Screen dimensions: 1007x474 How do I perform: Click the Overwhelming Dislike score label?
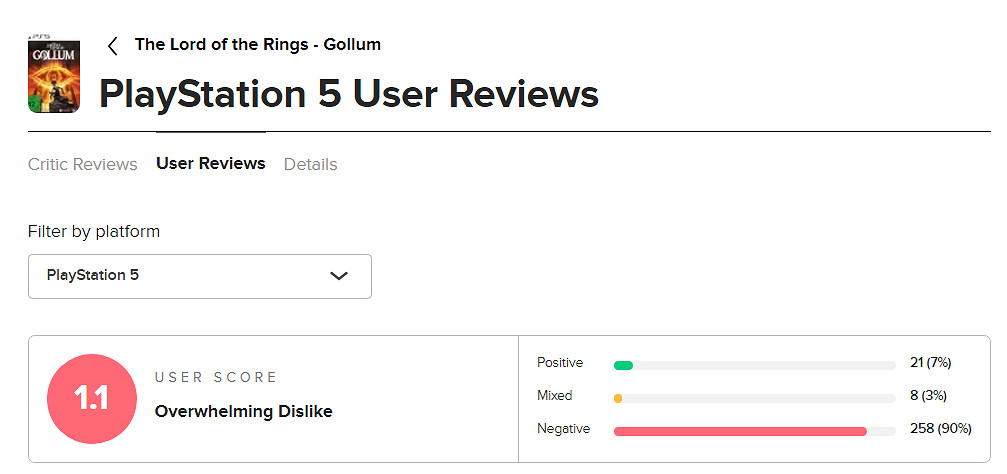pos(243,412)
